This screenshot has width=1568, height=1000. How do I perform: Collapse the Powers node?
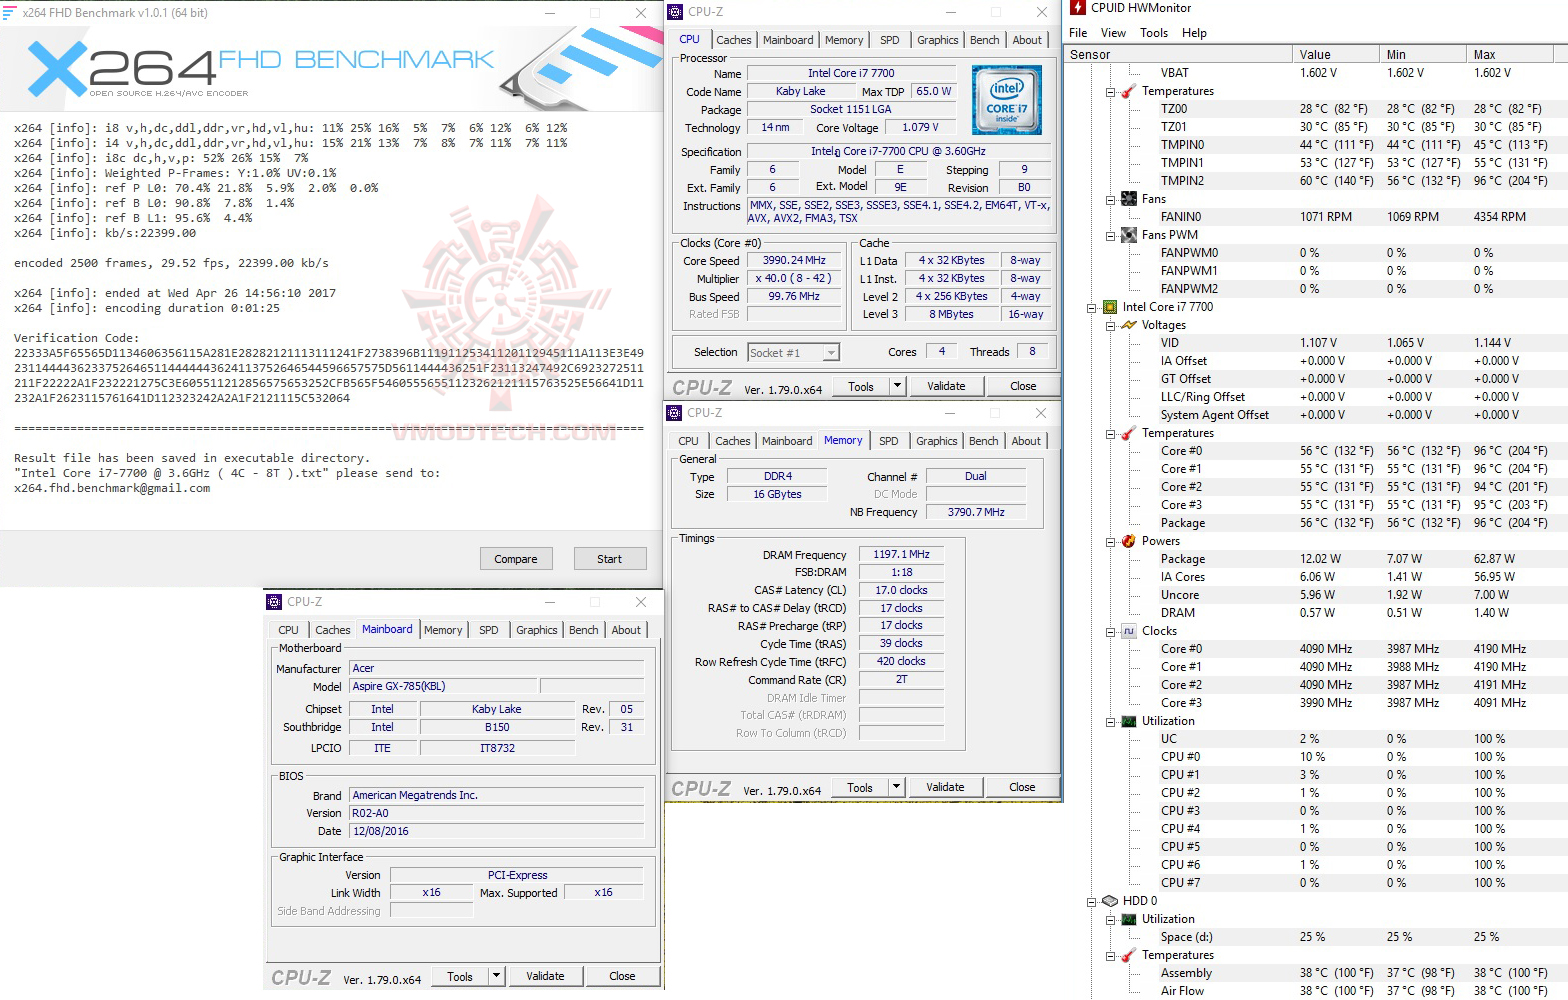pos(1110,542)
